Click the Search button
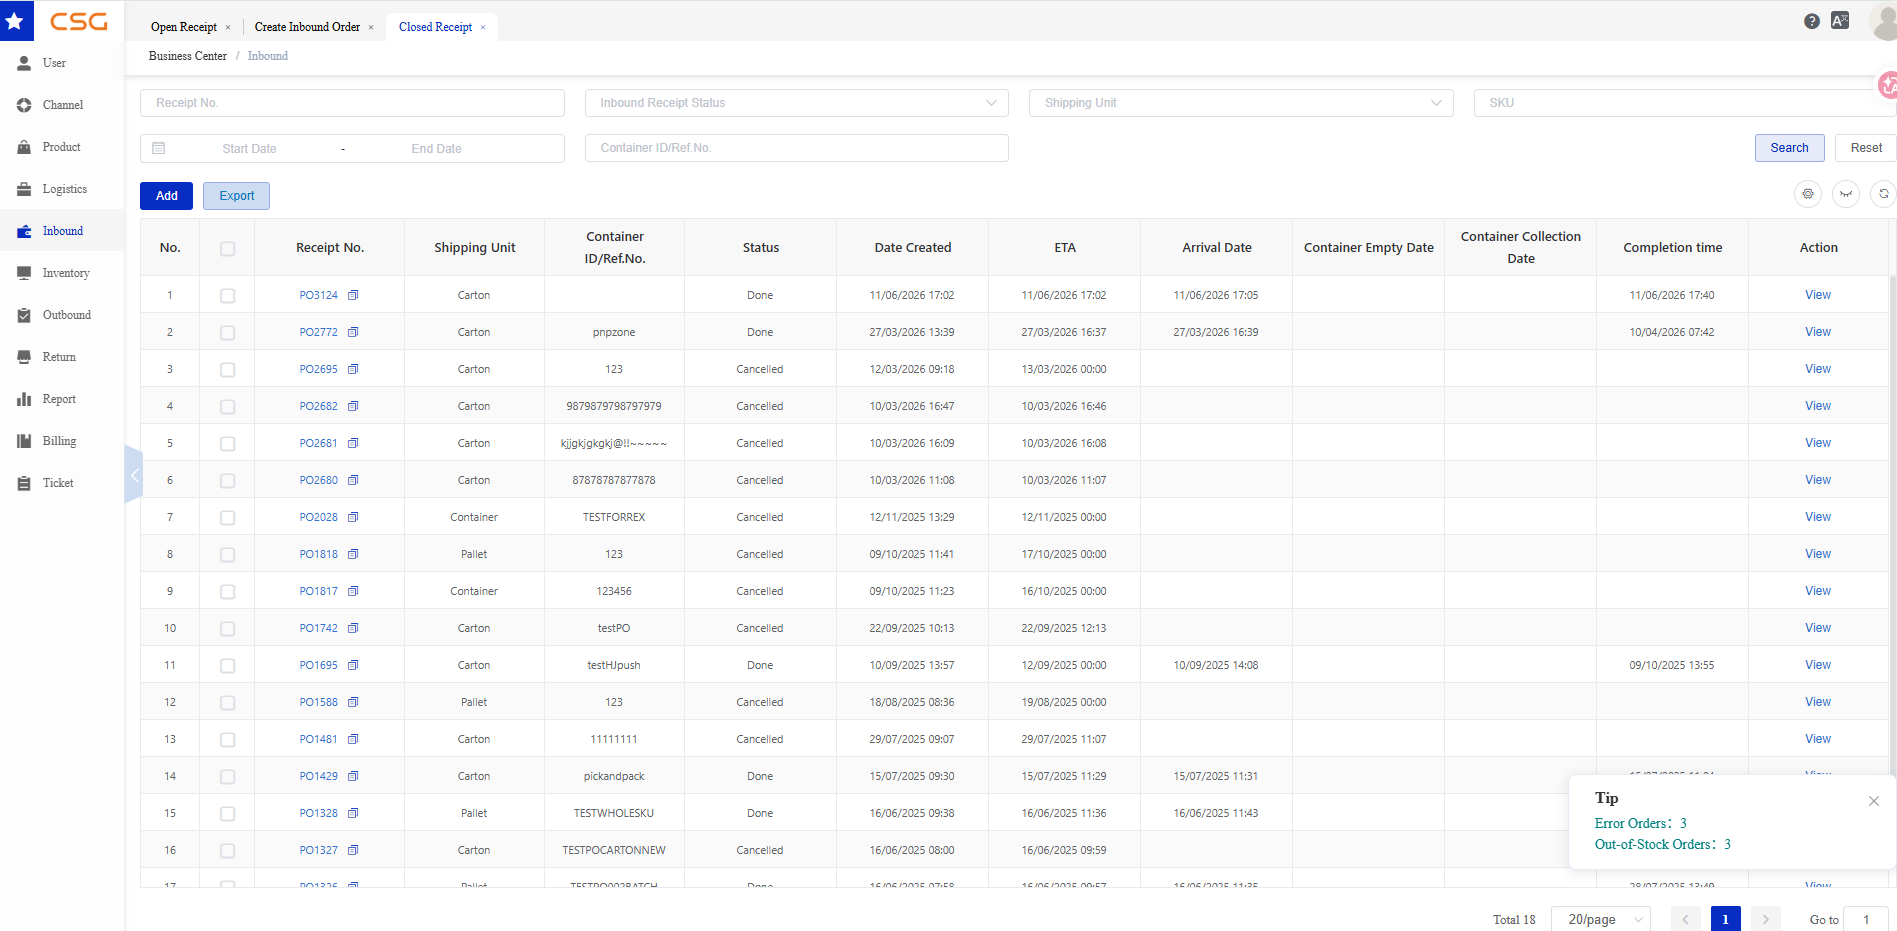This screenshot has width=1897, height=931. tap(1789, 148)
